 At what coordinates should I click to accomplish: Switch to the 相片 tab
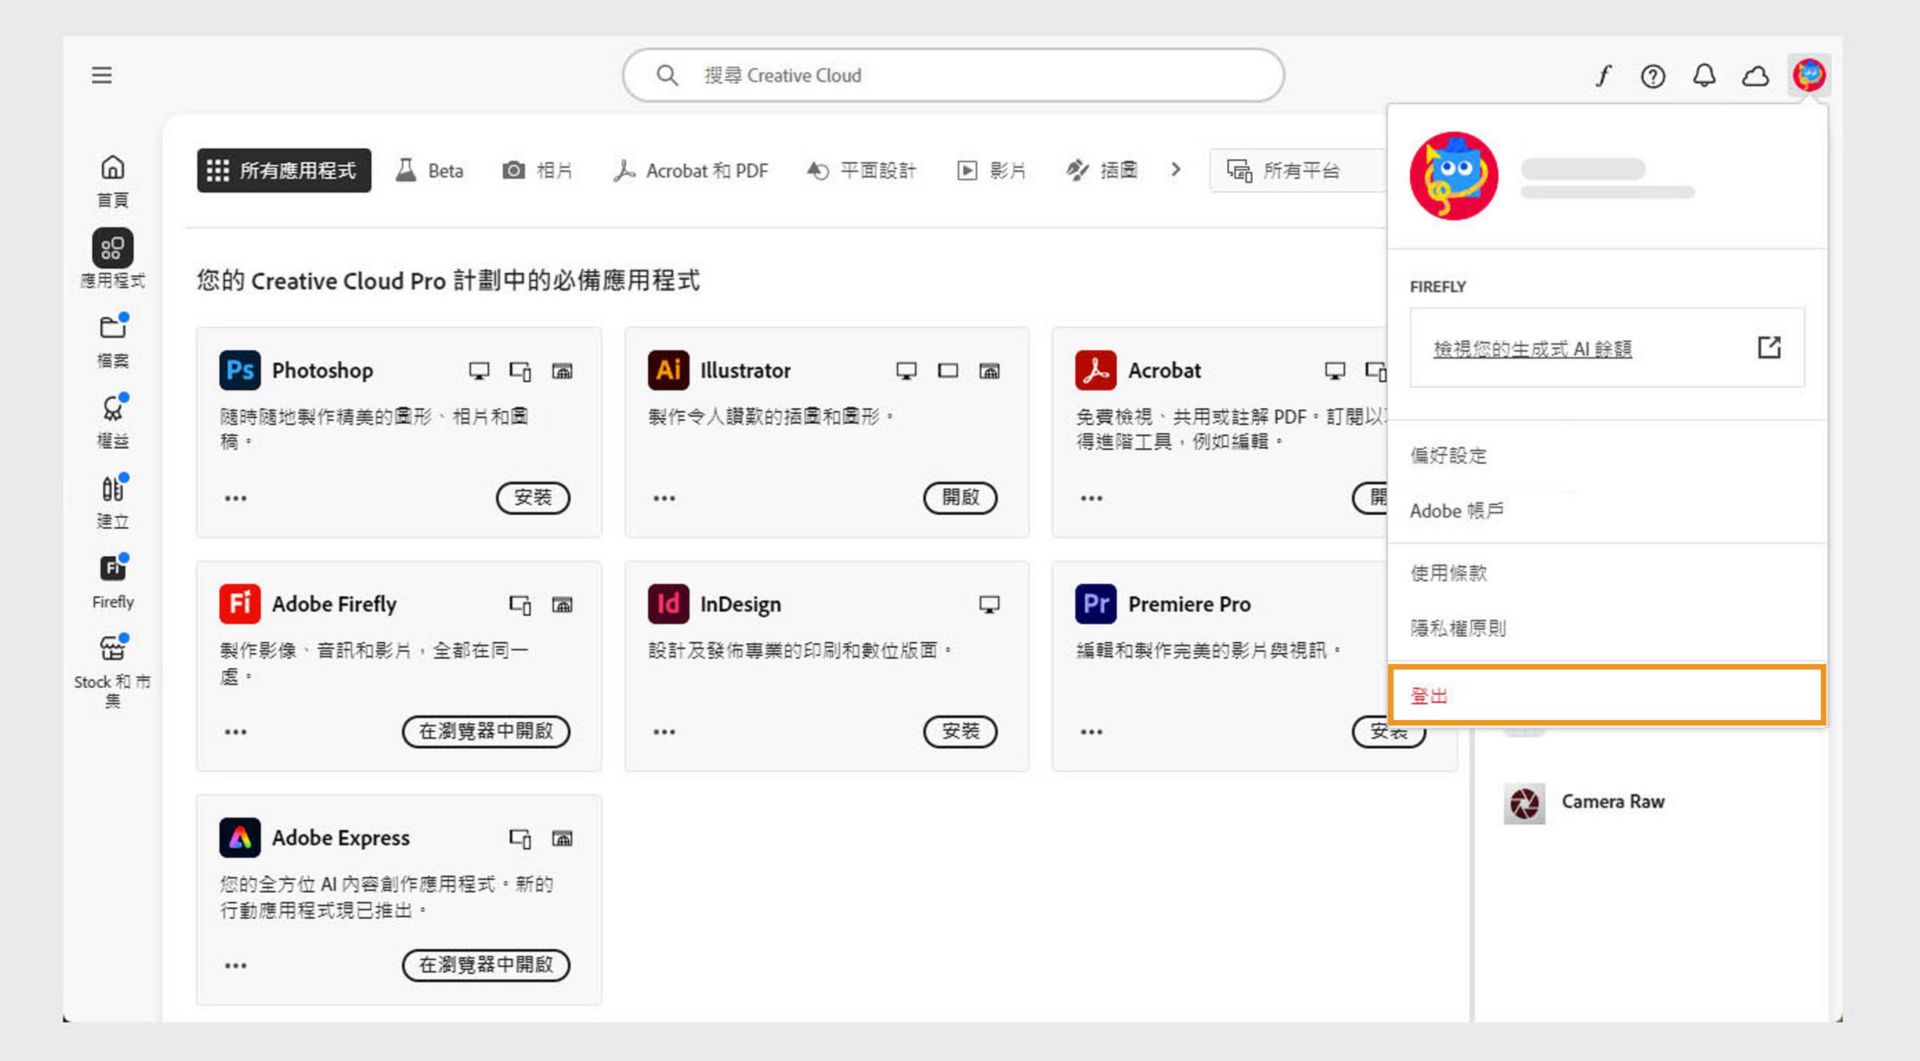pyautogui.click(x=538, y=170)
